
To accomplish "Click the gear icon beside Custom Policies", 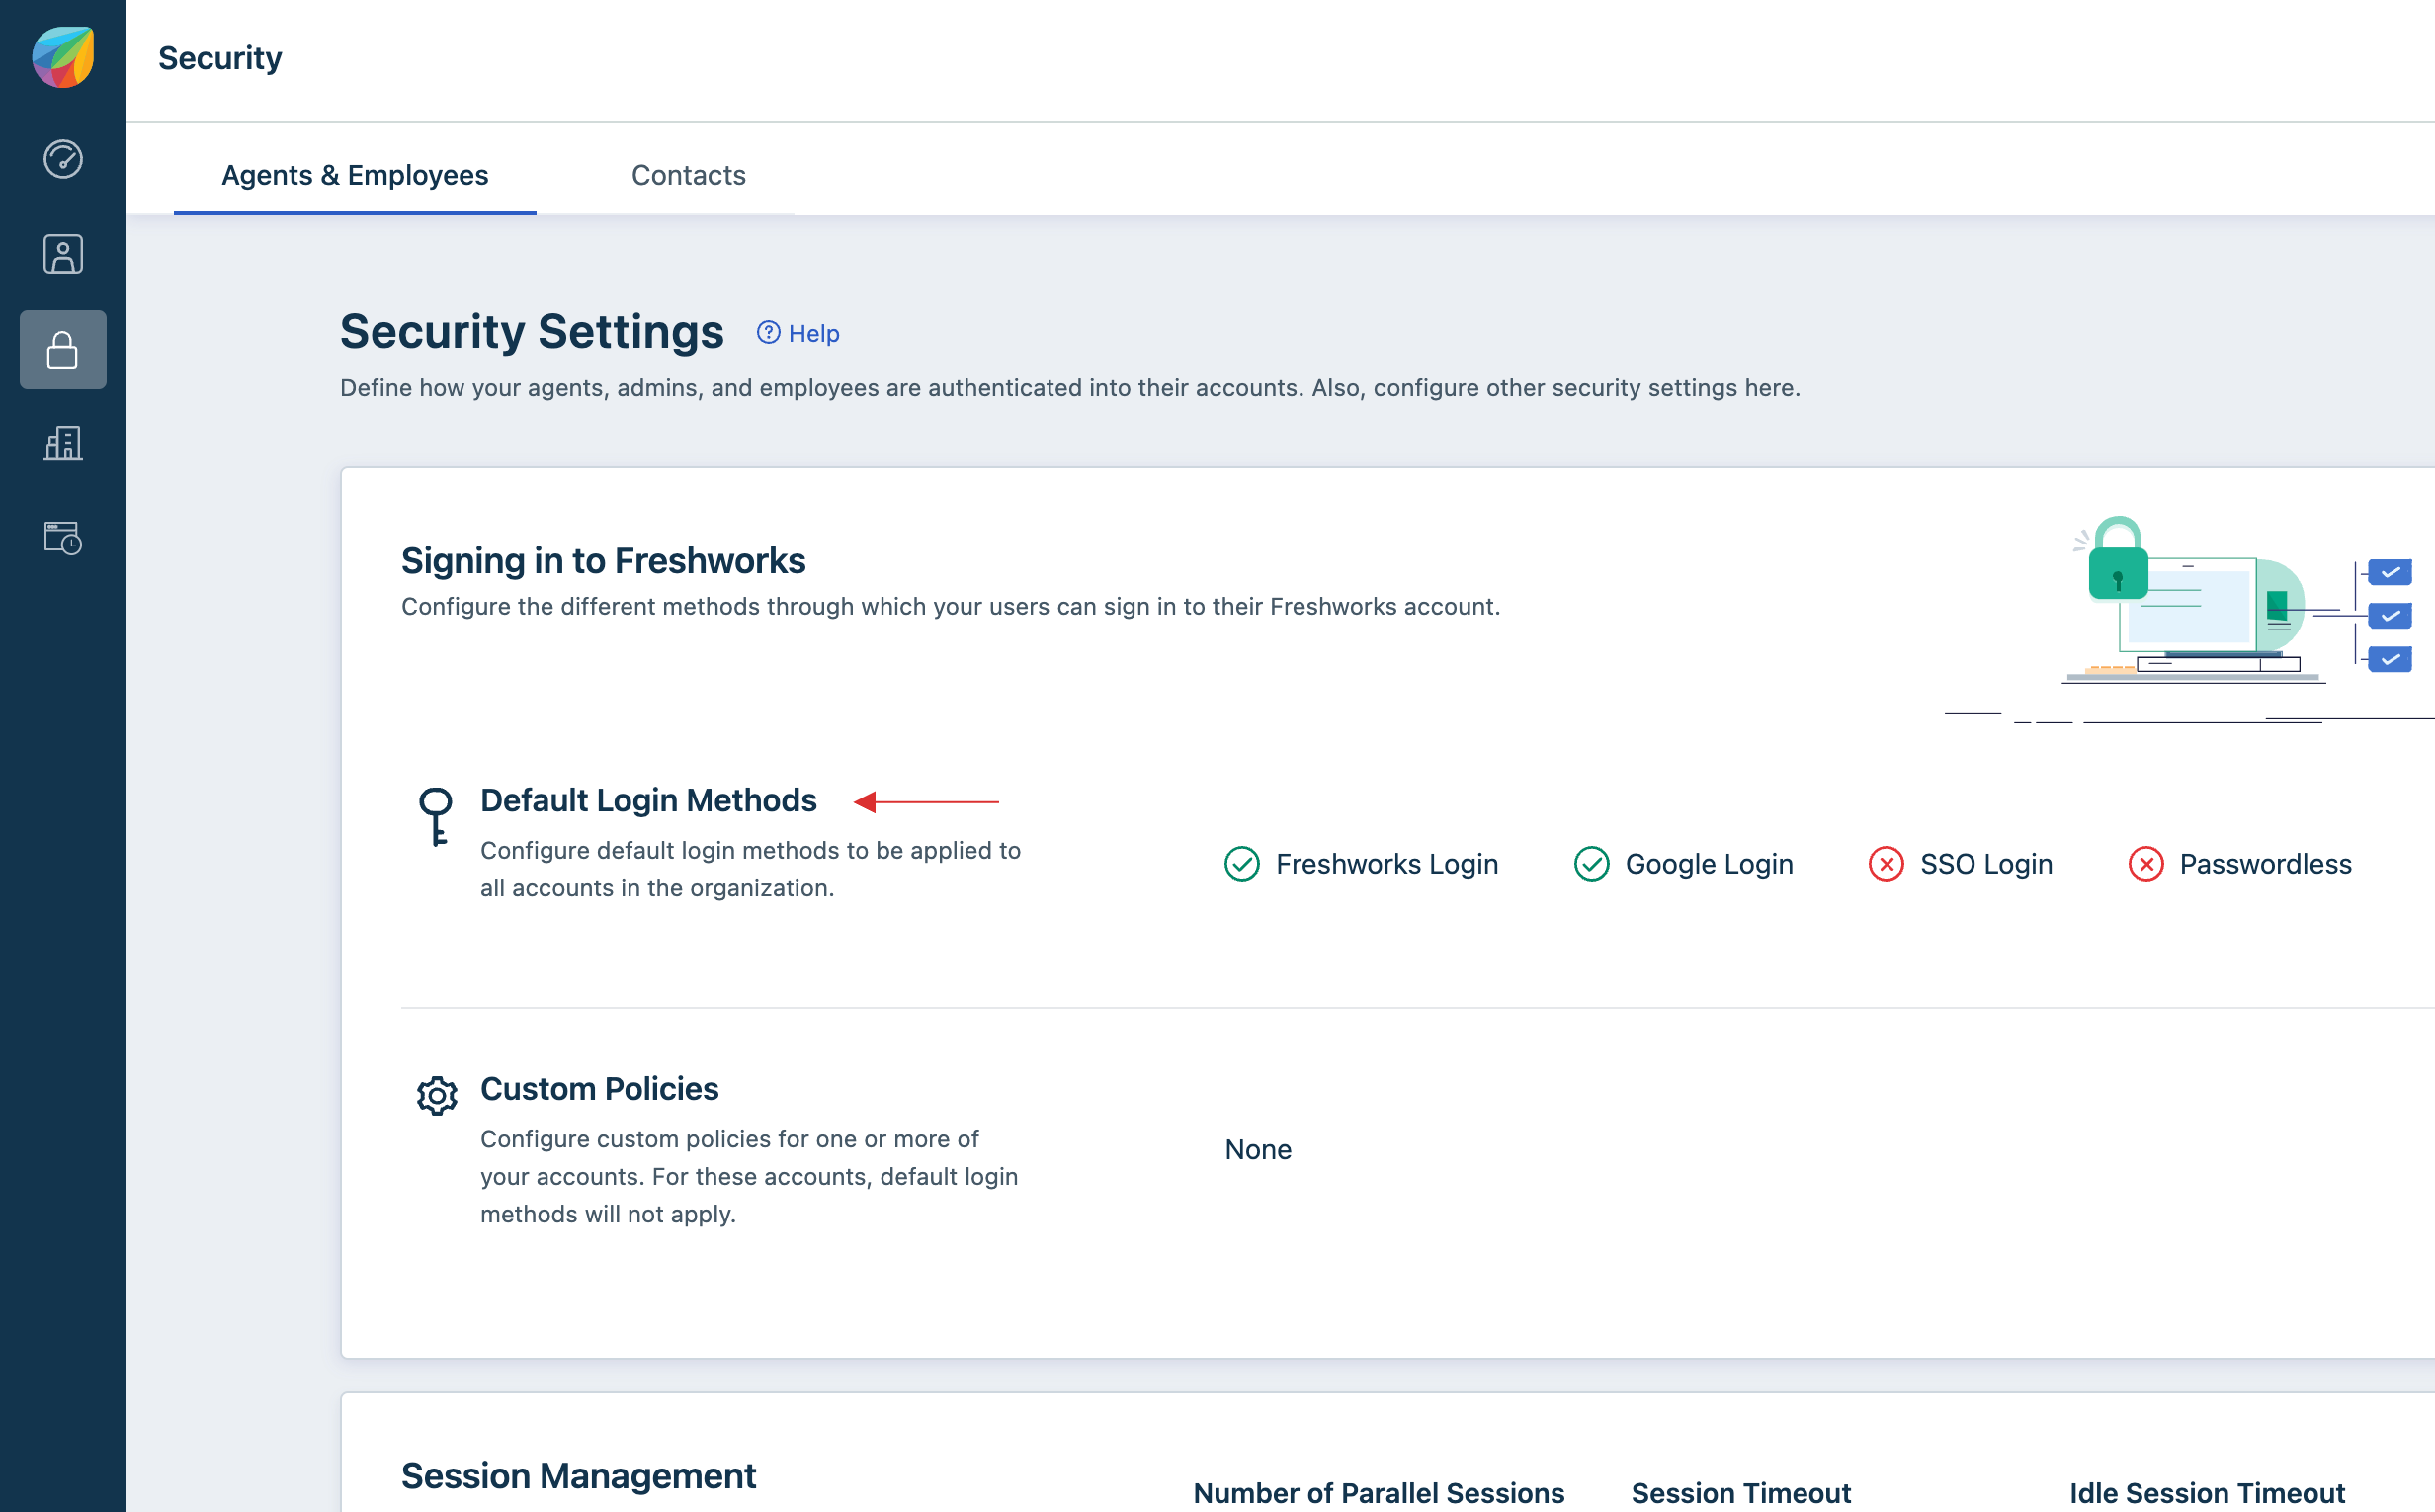I will click(437, 1096).
